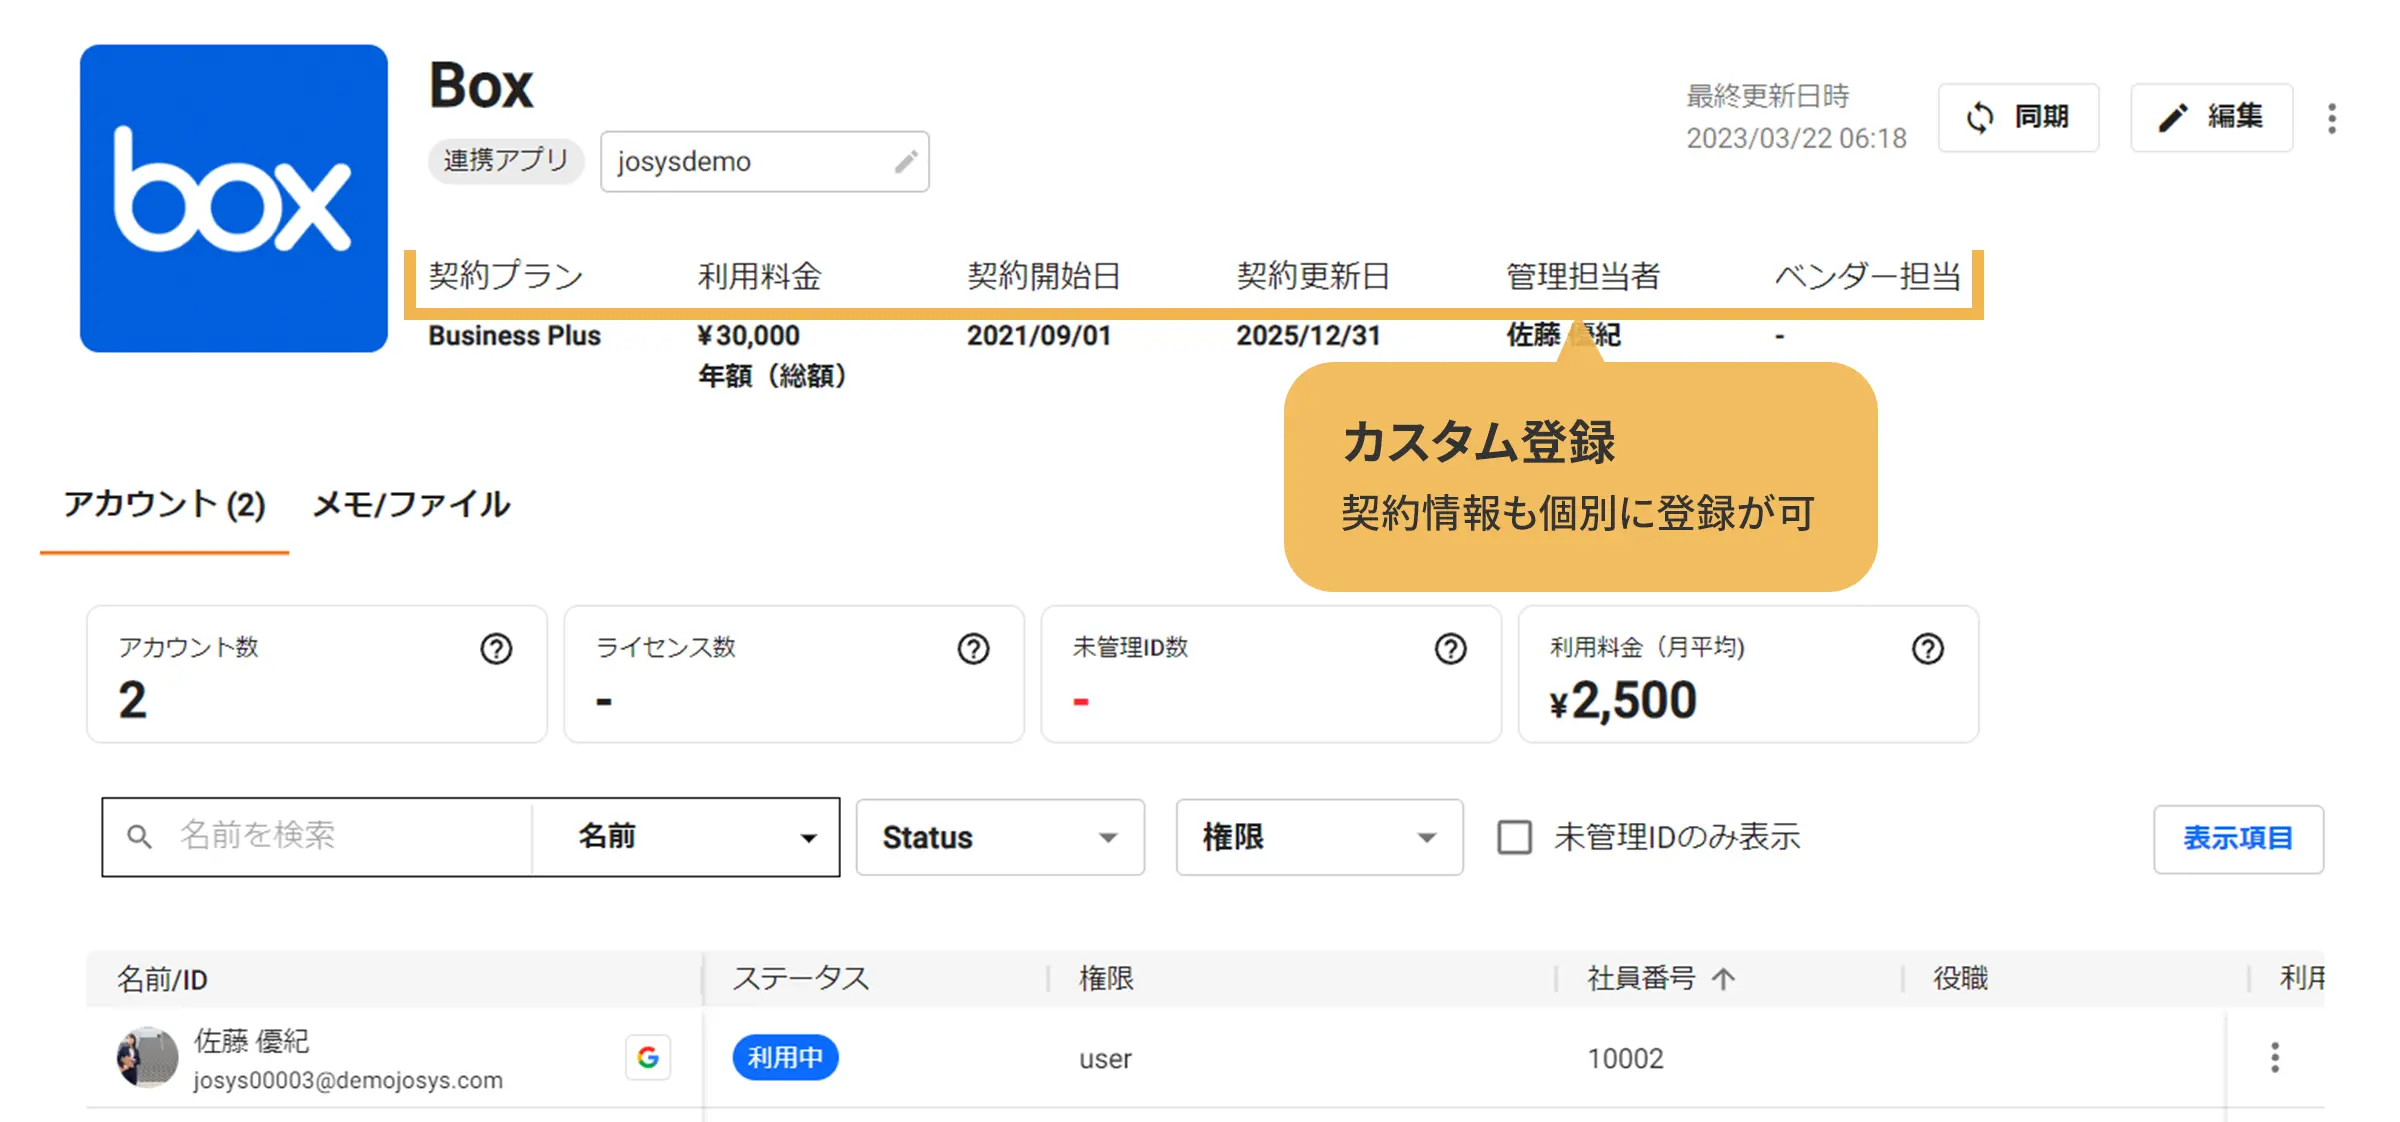Click the josysdemo name field

point(764,161)
